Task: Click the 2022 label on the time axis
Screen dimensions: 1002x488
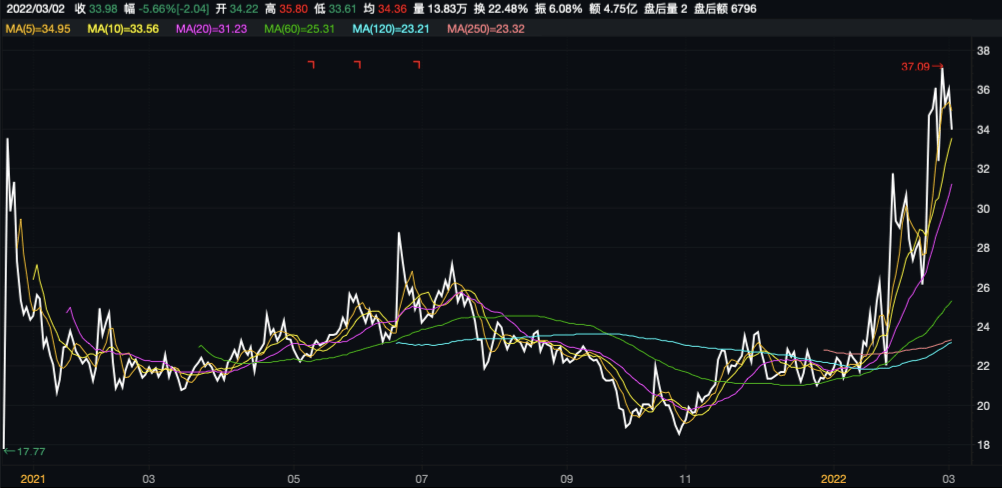Action: [x=833, y=479]
